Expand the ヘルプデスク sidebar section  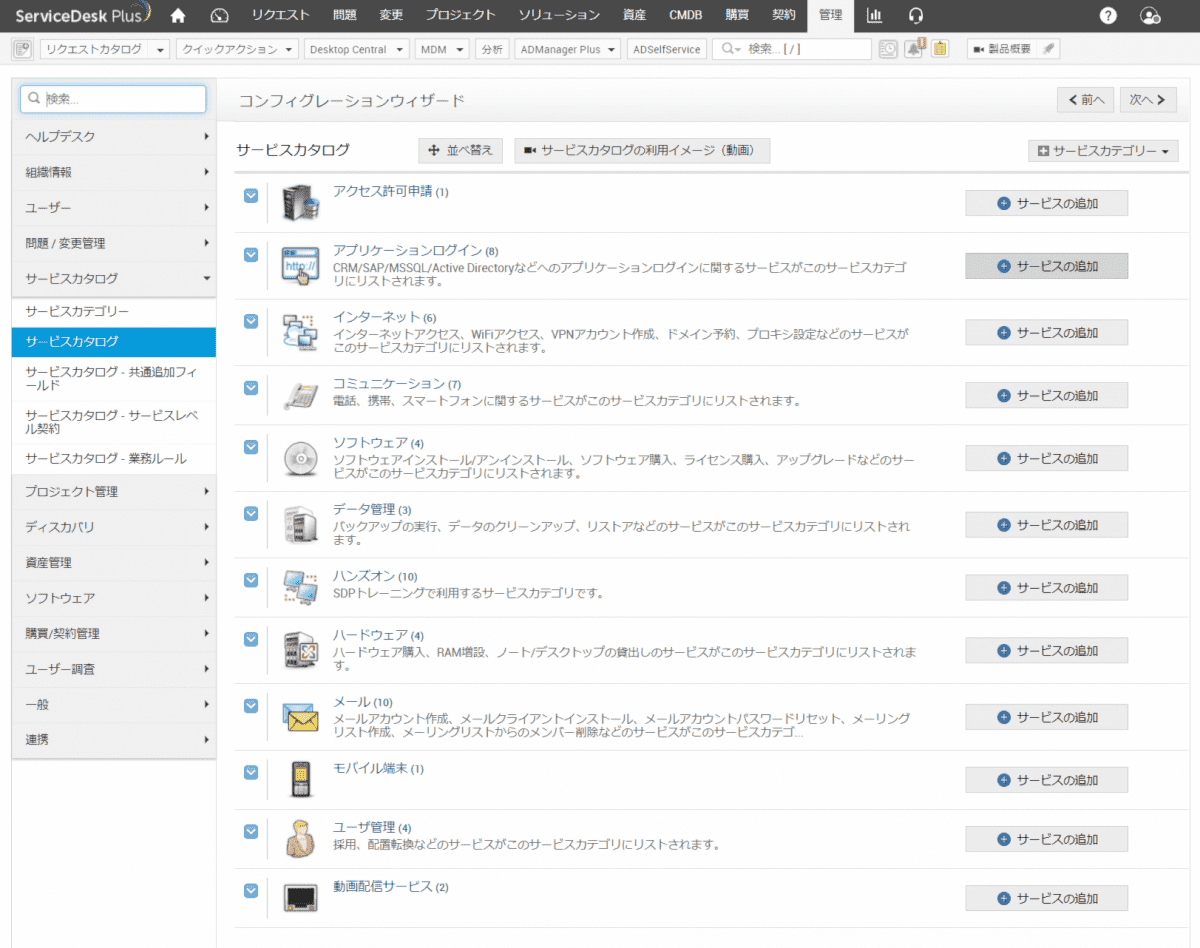(114, 136)
